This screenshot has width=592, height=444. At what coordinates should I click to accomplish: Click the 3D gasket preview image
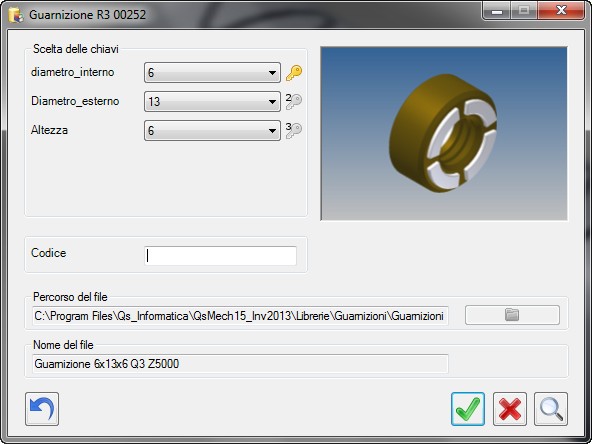click(x=444, y=134)
